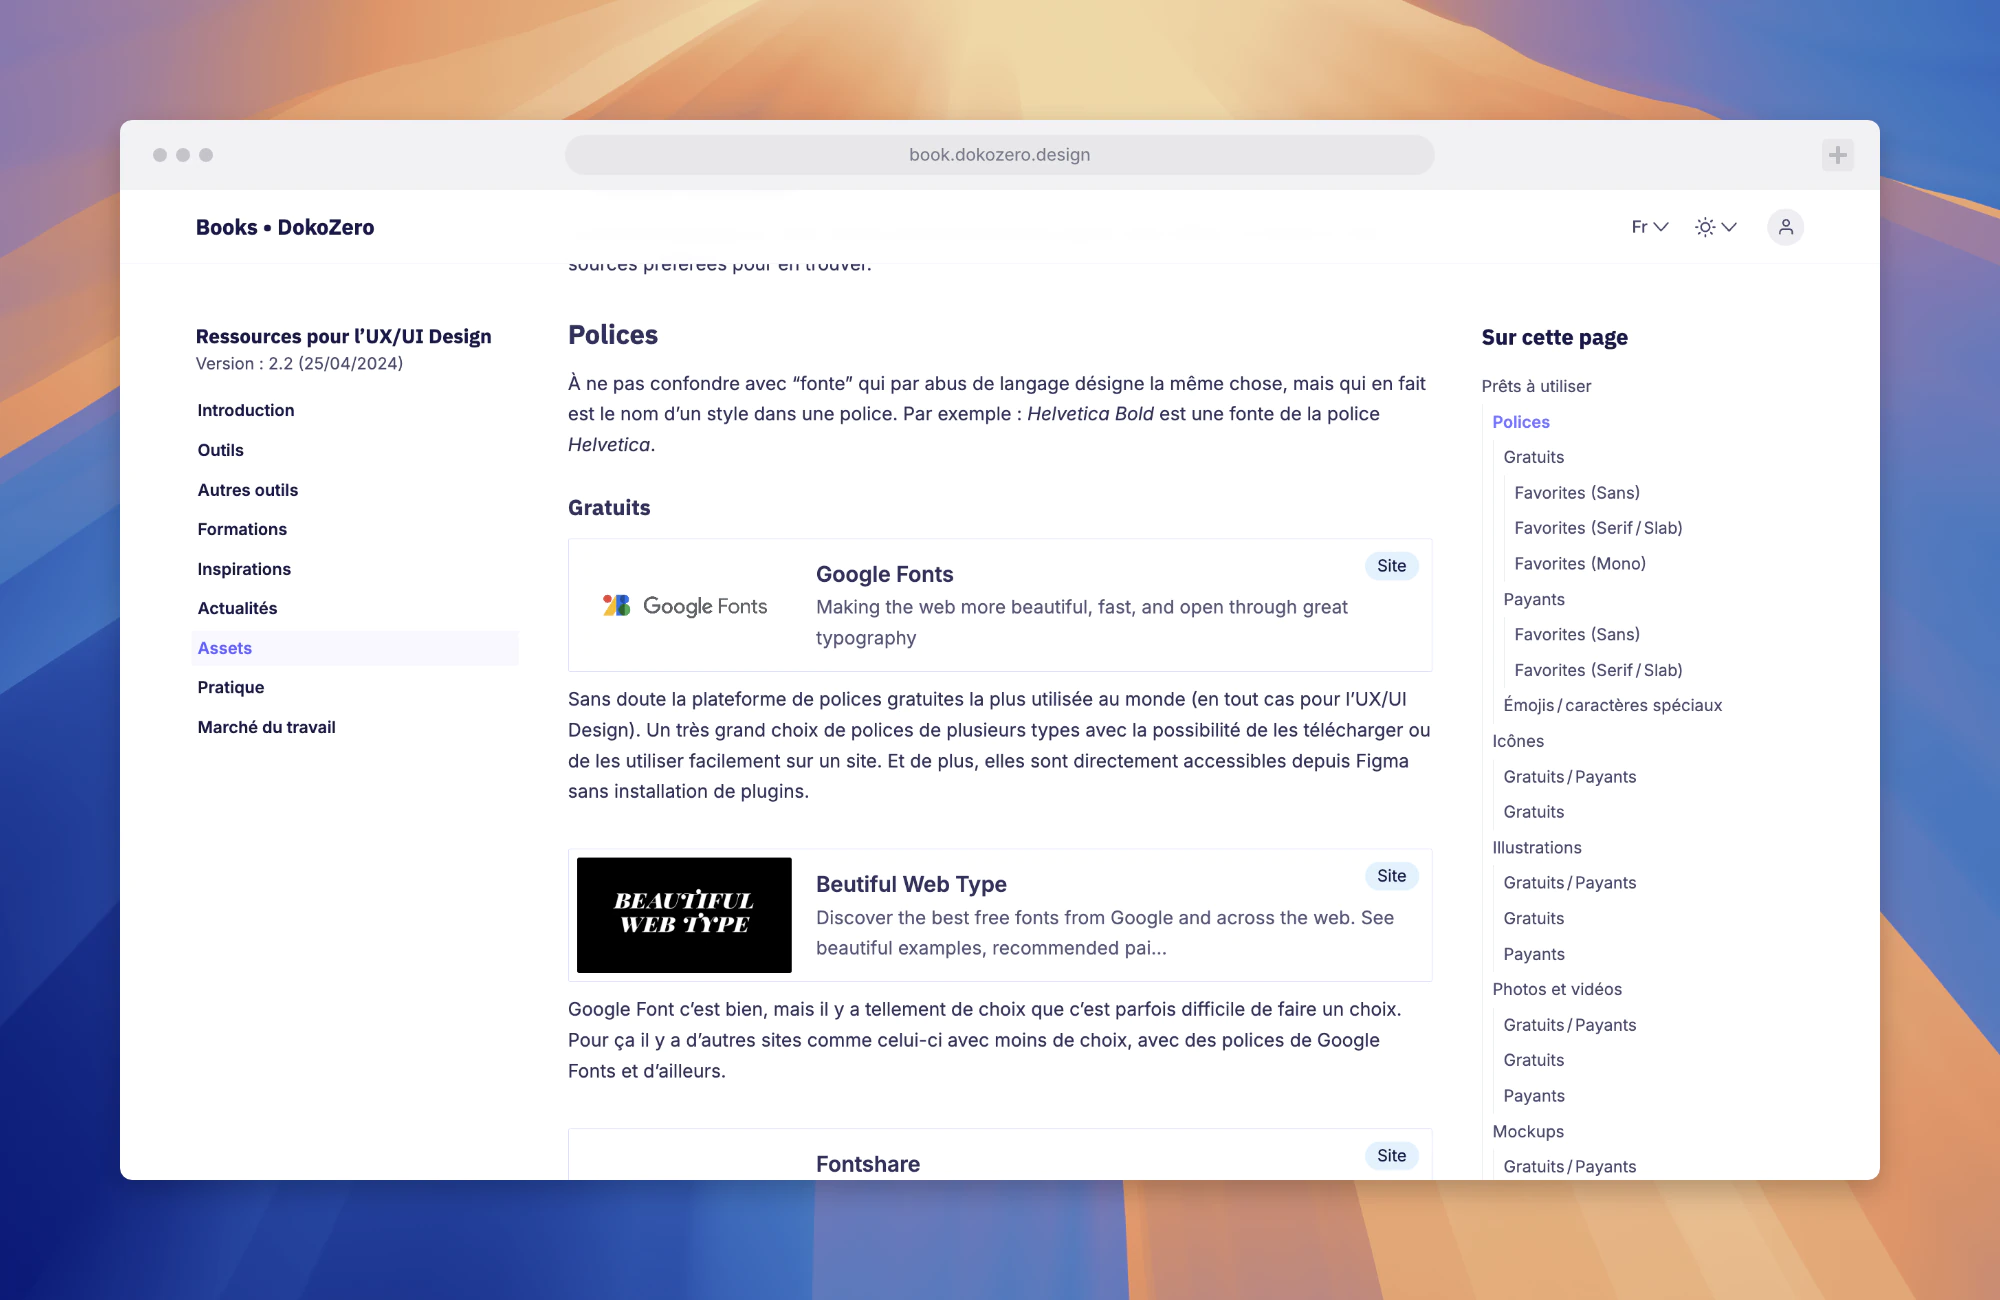Viewport: 2000px width, 1300px height.
Task: Click the sun theme icon
Action: pyautogui.click(x=1705, y=227)
